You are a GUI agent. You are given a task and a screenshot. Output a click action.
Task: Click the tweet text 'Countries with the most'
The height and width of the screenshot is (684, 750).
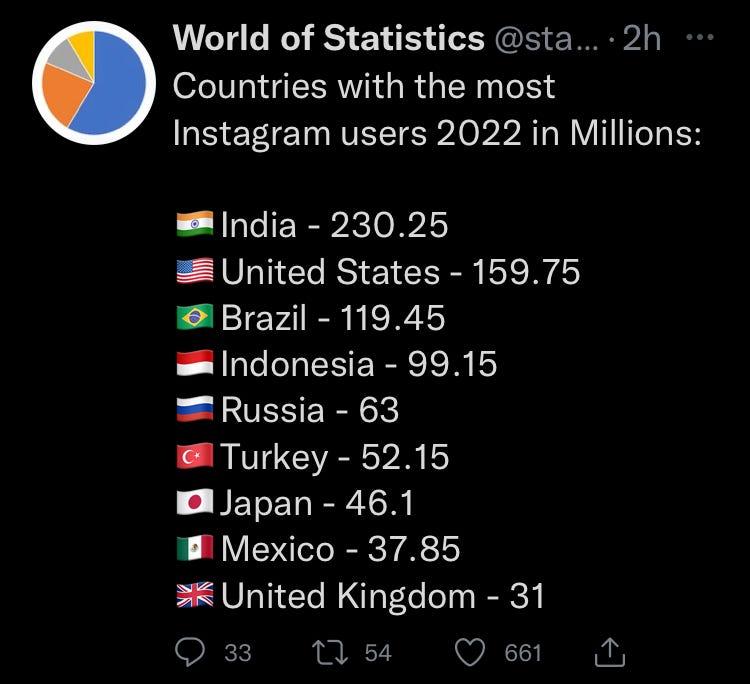click(364, 86)
